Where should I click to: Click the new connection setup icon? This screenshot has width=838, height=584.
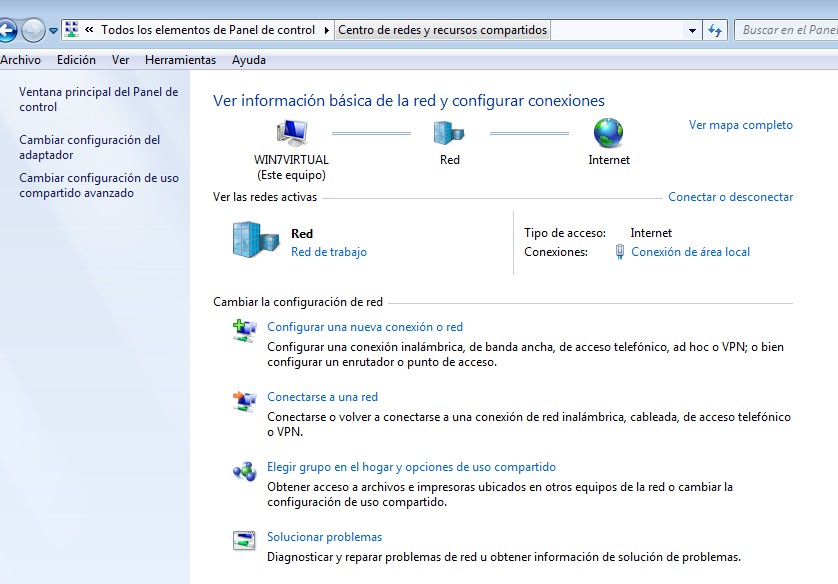[x=245, y=331]
